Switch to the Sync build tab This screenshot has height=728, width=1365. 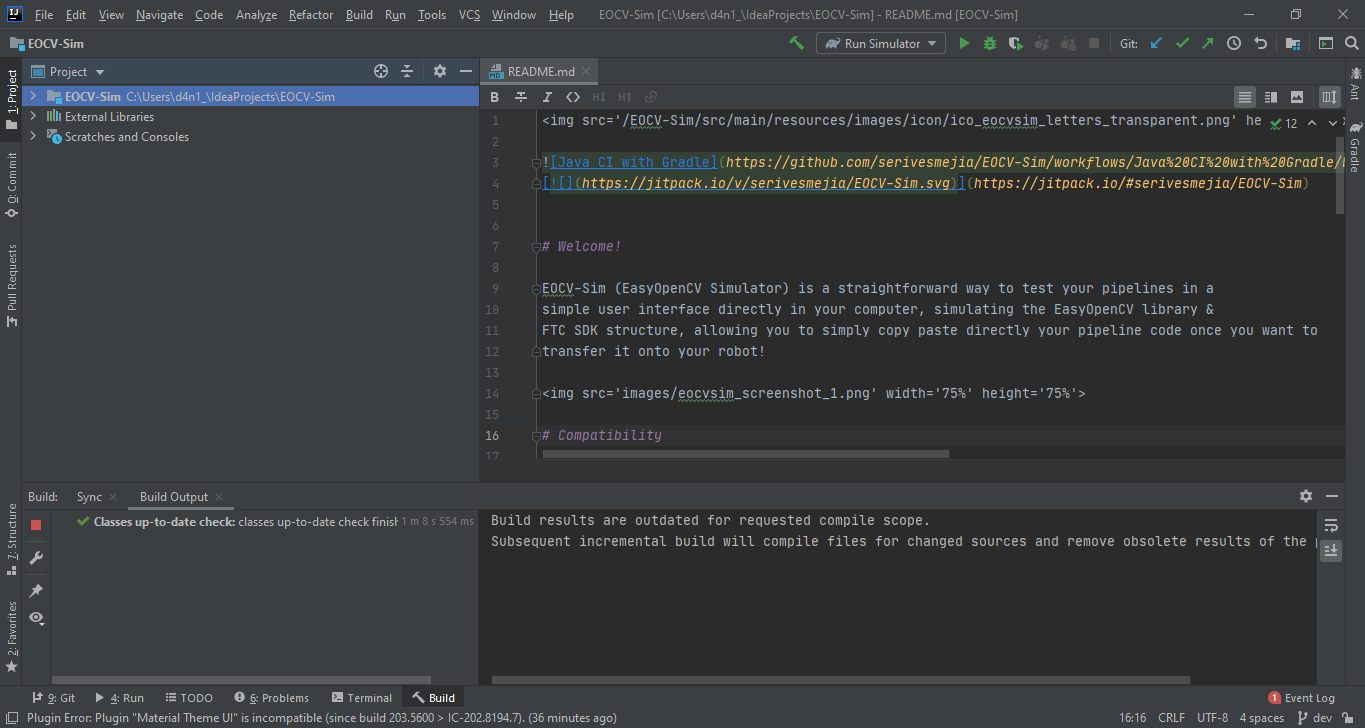tap(89, 497)
